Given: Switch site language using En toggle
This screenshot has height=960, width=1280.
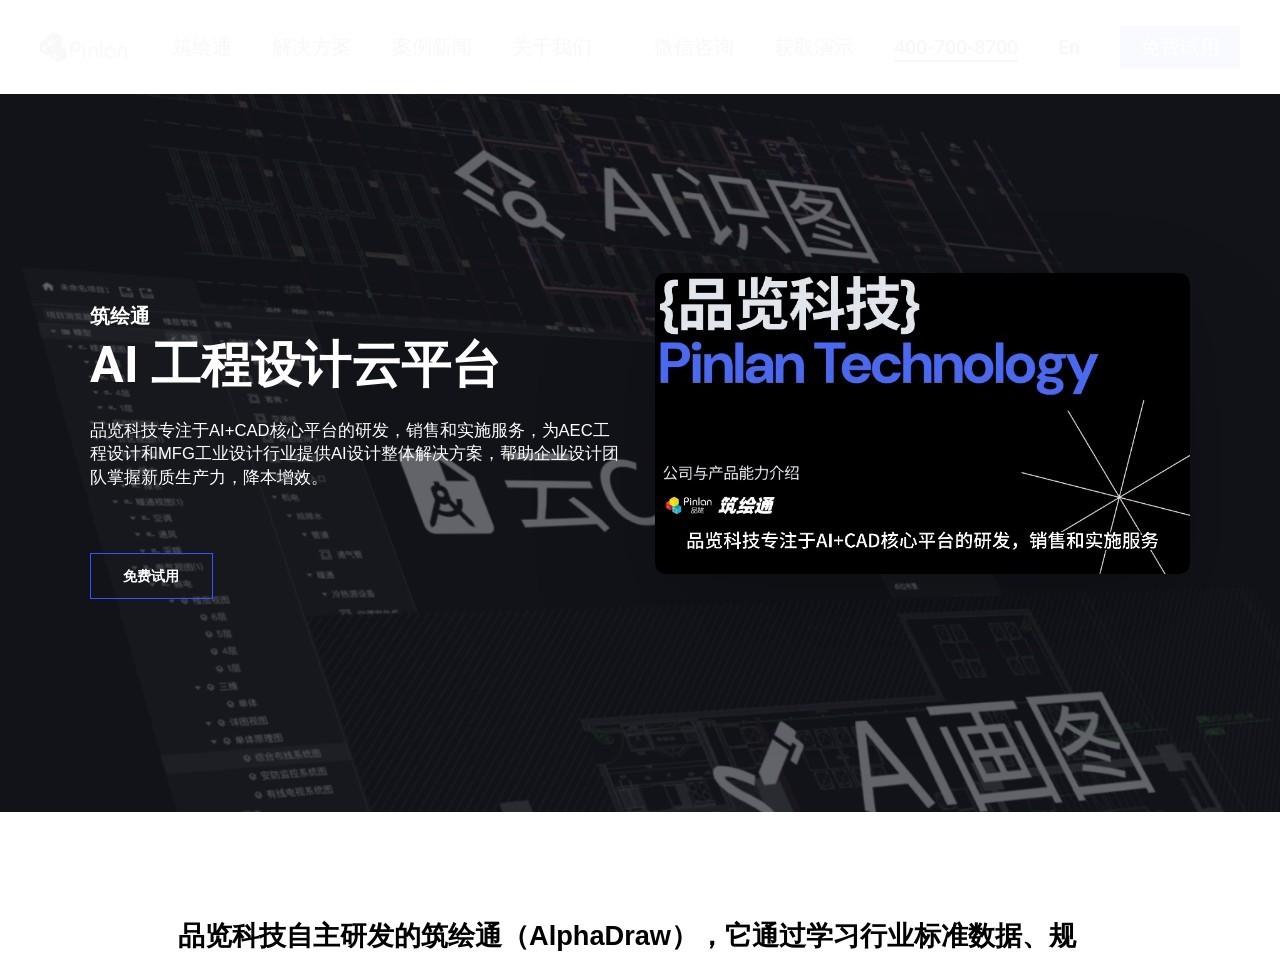Looking at the screenshot, I should [1068, 47].
